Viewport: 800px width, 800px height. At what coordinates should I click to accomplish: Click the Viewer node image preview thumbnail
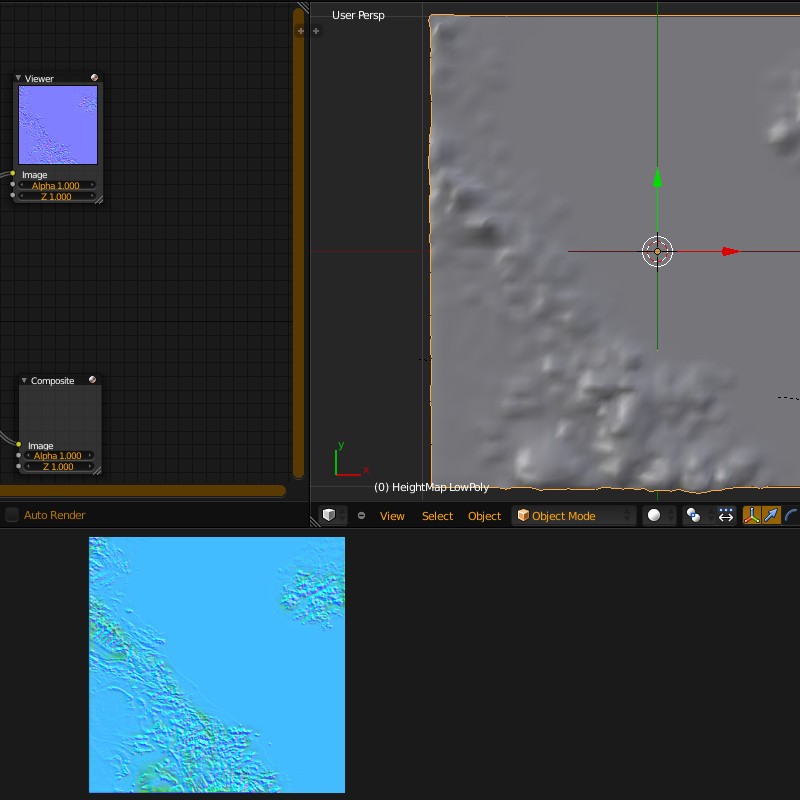click(x=57, y=124)
